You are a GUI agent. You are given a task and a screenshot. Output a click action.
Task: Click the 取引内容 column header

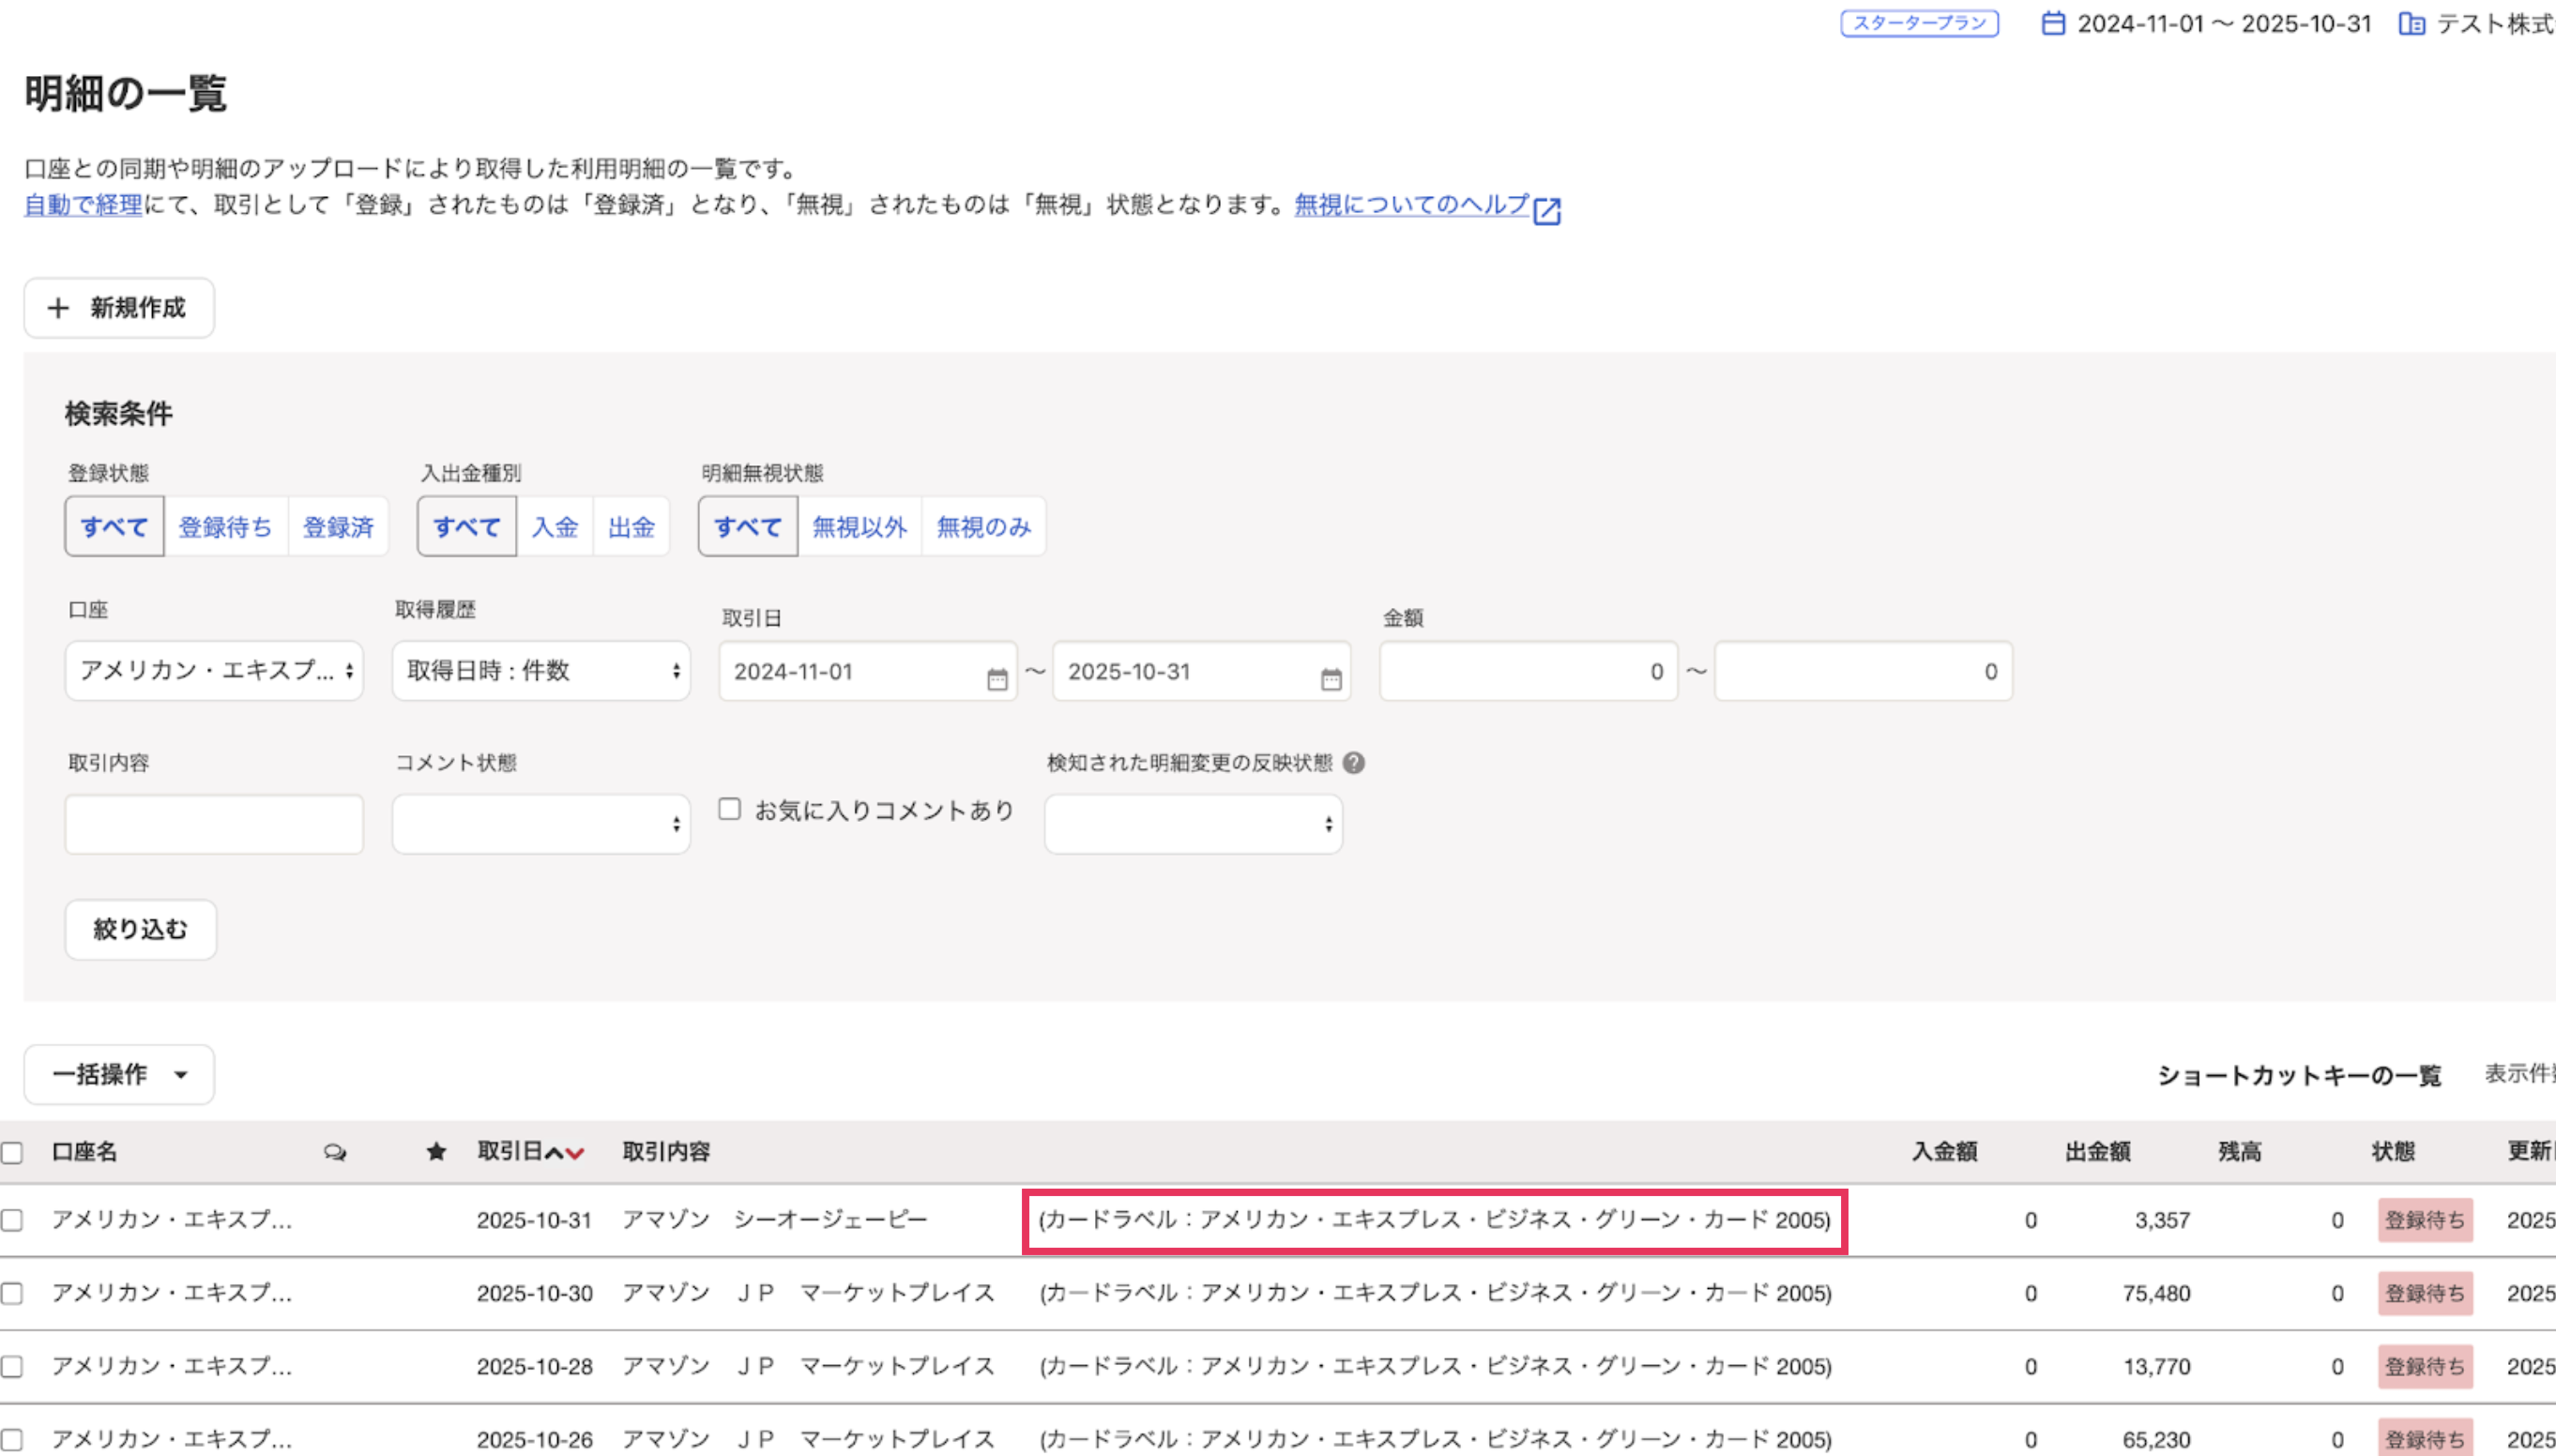pyautogui.click(x=666, y=1152)
